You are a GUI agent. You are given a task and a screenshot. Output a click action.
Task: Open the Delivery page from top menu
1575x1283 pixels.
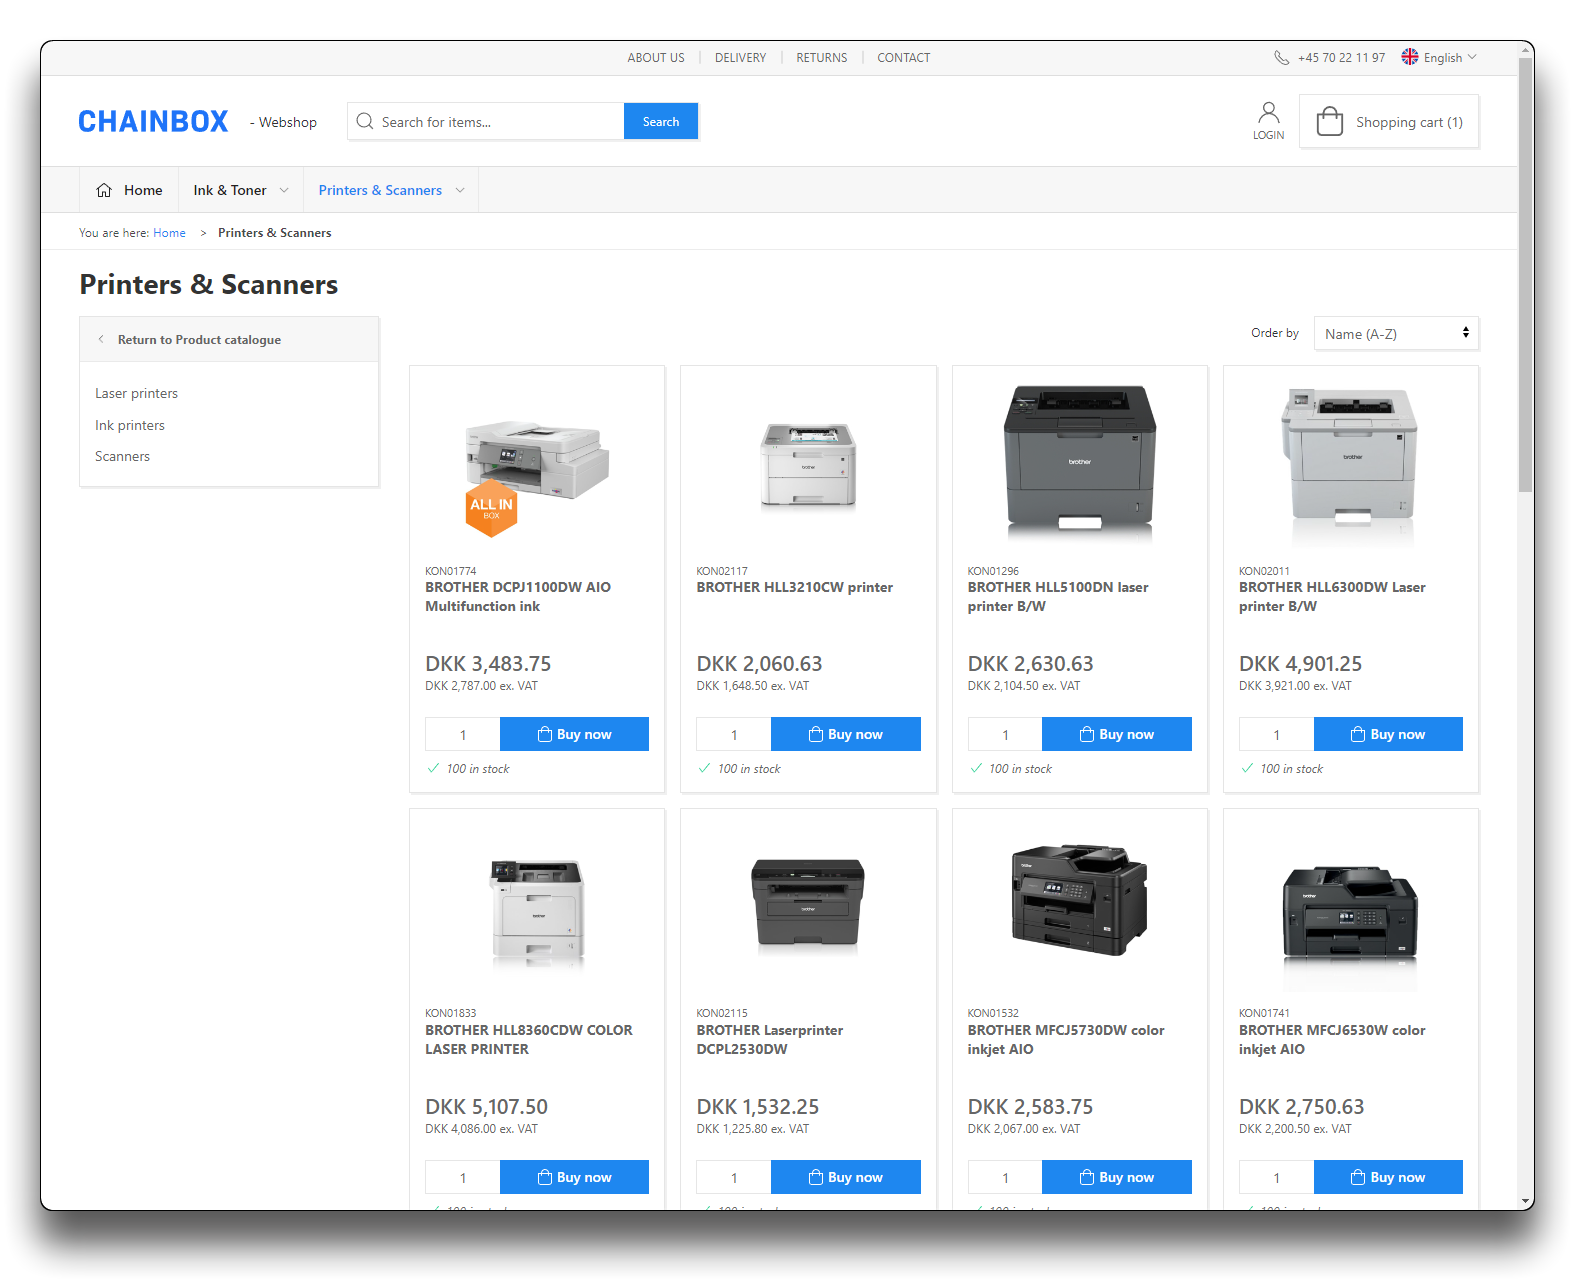[x=740, y=58]
